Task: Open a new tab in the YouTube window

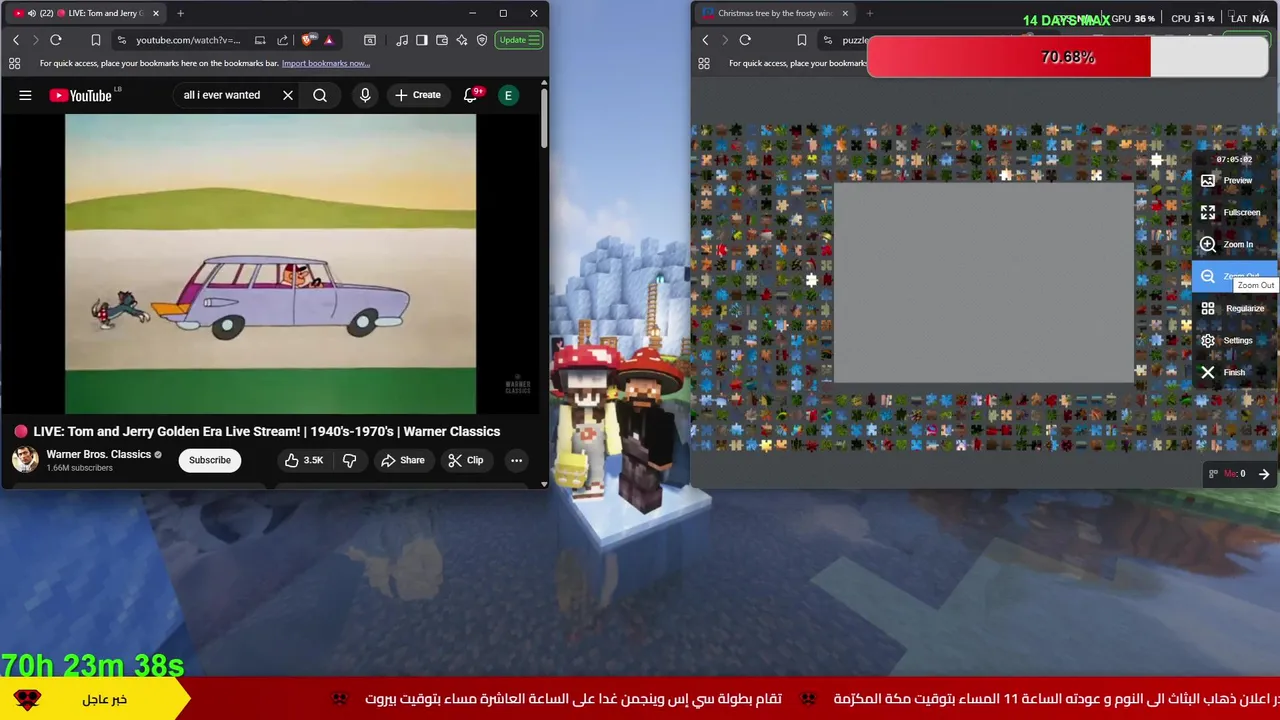Action: [x=180, y=13]
